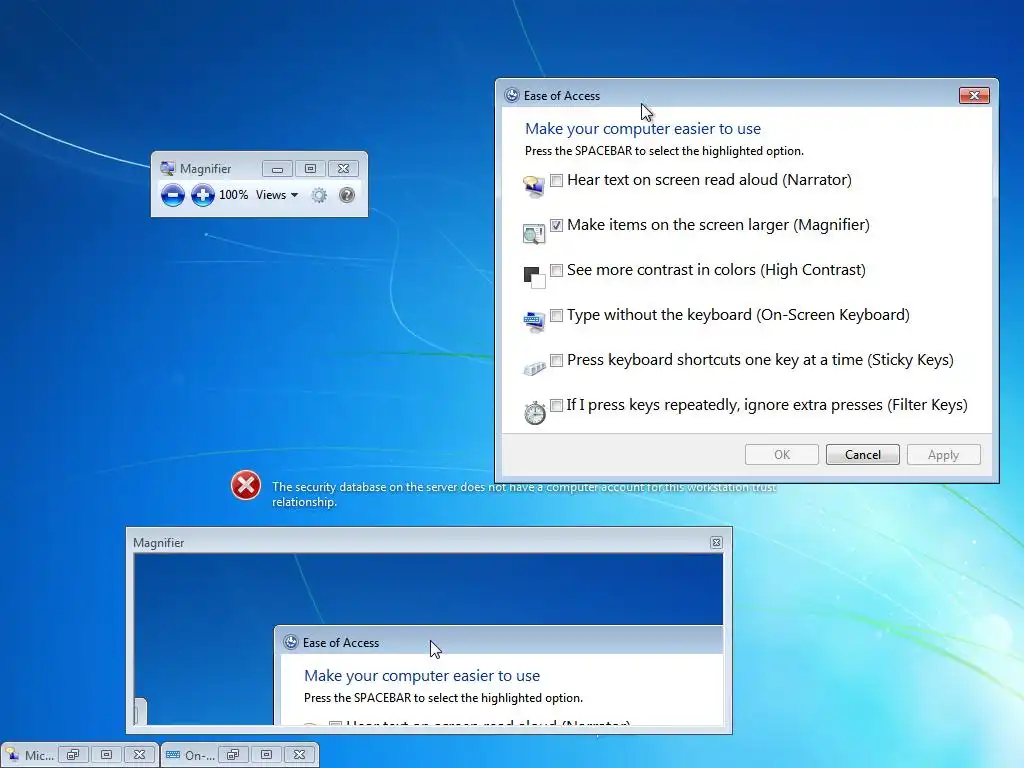Click inside the docked Magnifier view
This screenshot has height=768, width=1024.
428,639
